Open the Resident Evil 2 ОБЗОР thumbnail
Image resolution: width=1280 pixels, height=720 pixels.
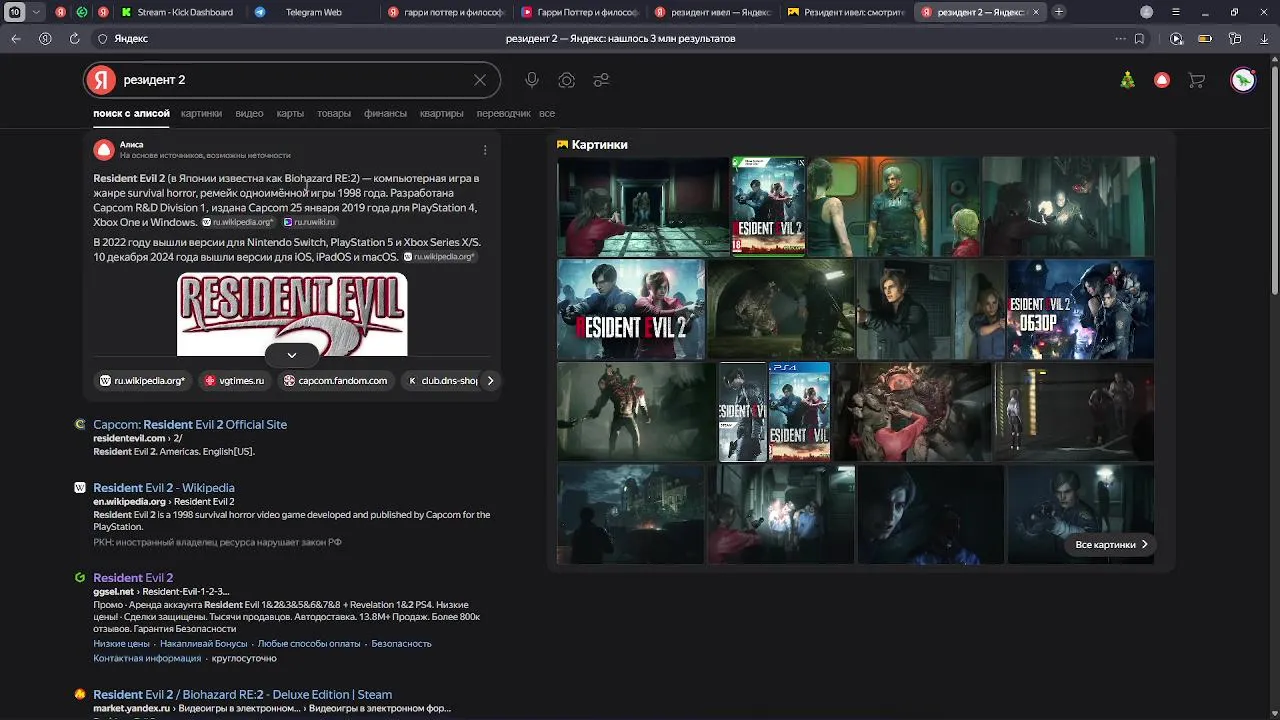point(1080,309)
